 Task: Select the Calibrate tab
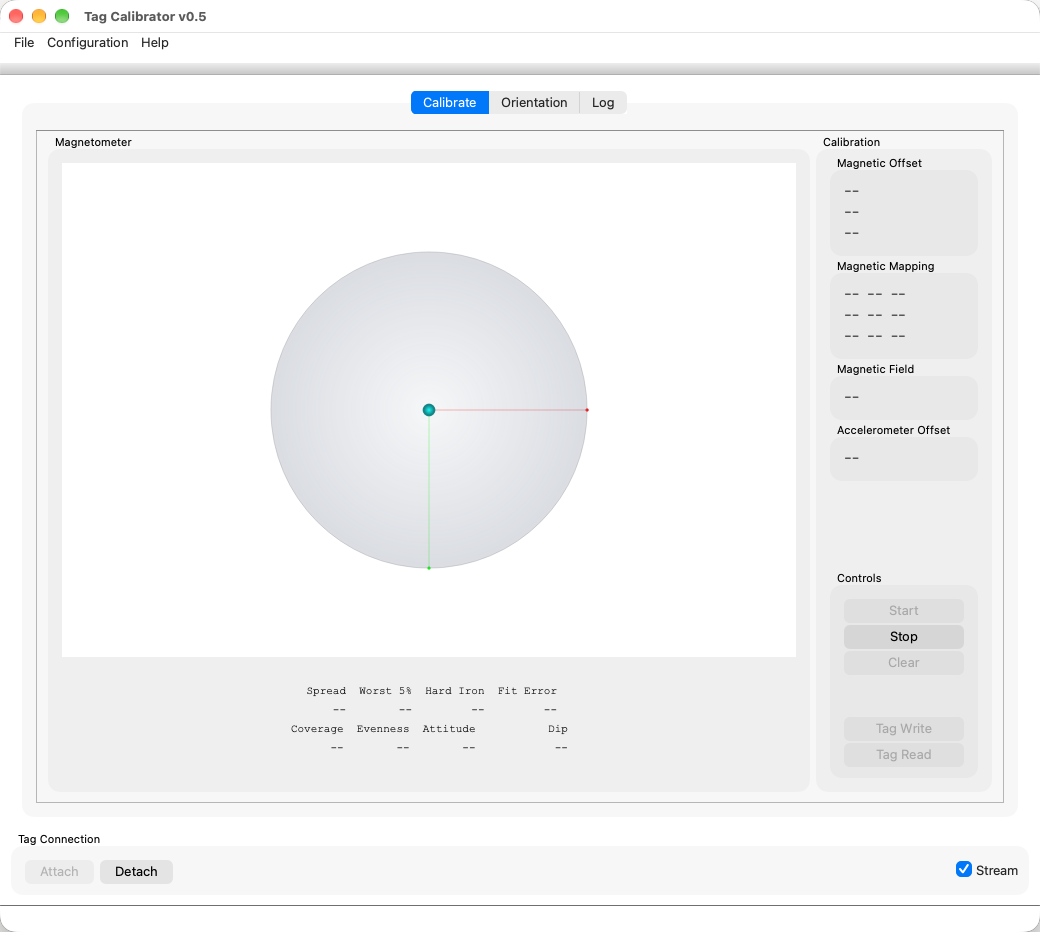click(x=450, y=103)
